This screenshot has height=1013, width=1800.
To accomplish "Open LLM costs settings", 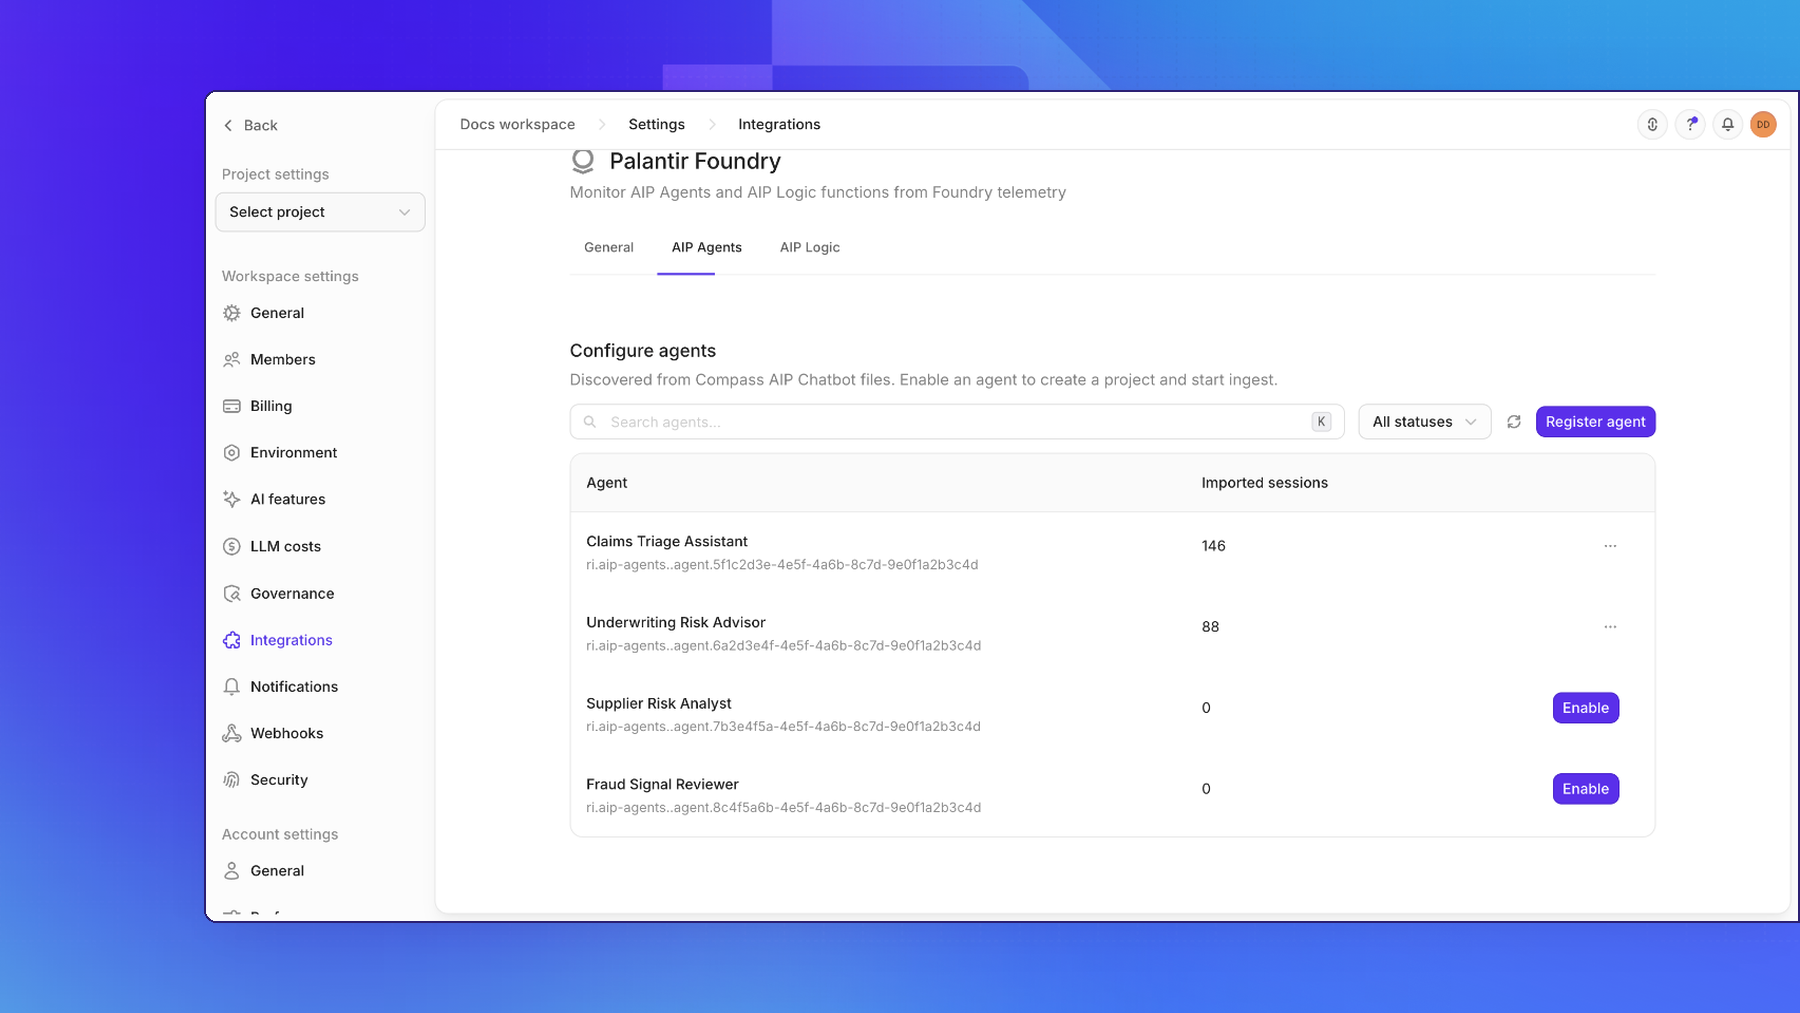I will point(285,546).
